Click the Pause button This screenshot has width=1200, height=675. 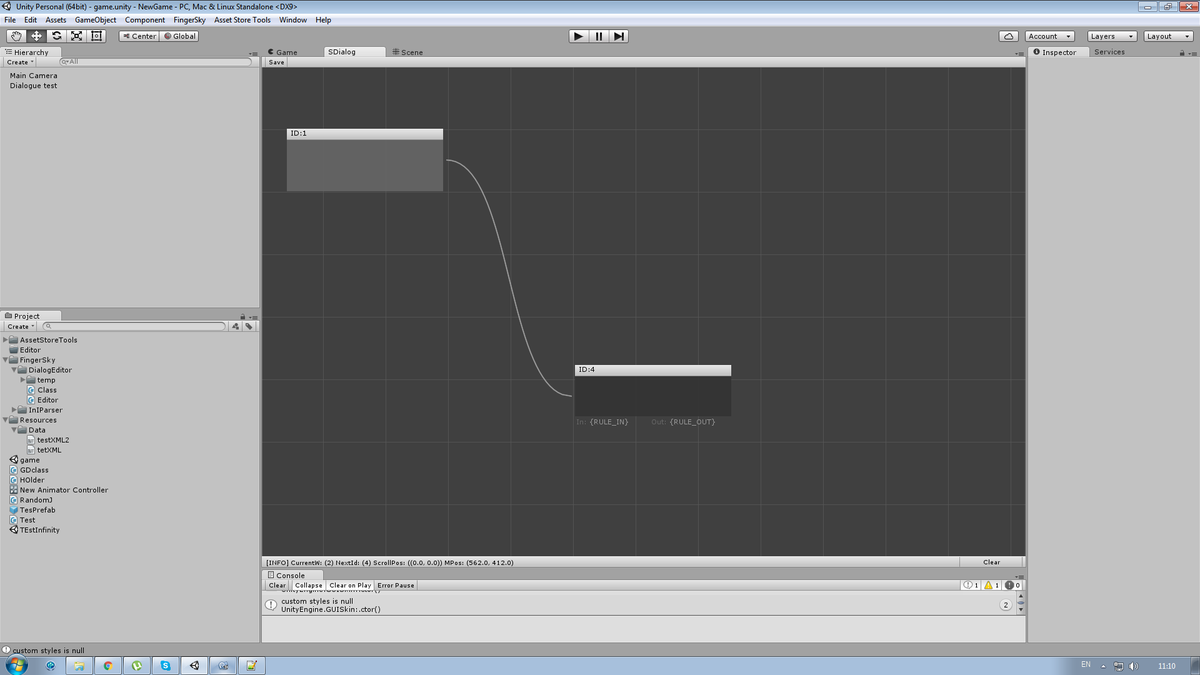599,36
